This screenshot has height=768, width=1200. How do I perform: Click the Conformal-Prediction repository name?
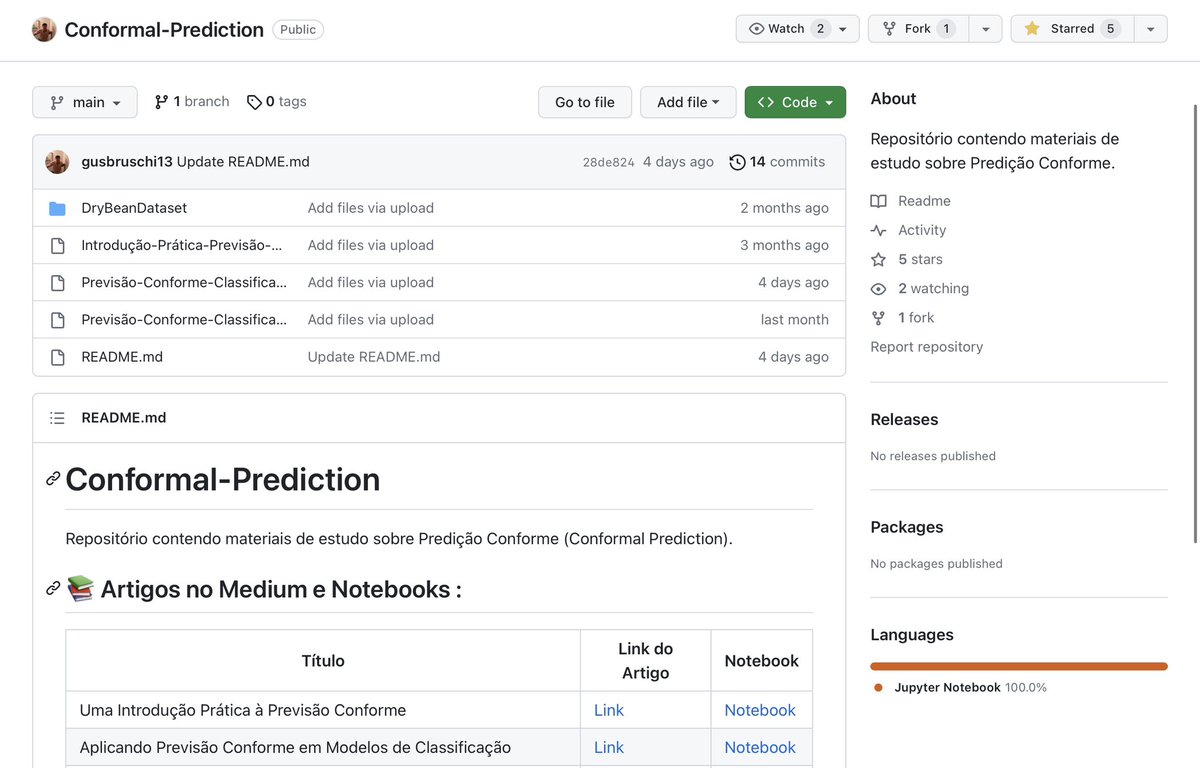pyautogui.click(x=164, y=30)
